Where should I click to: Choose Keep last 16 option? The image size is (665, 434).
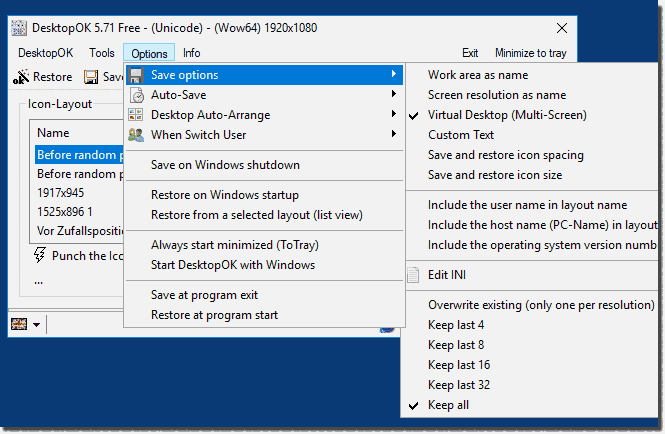click(458, 365)
